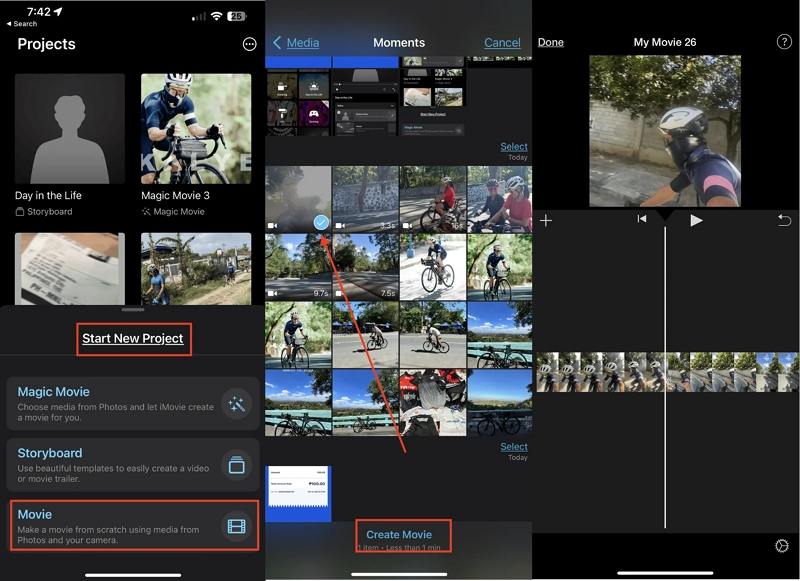
Task: Tap the My Movie 26 title
Action: (665, 42)
